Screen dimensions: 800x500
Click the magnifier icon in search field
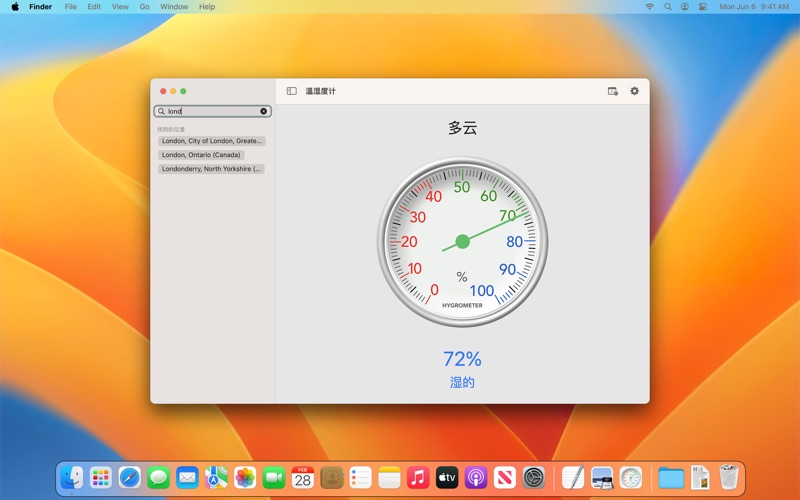pos(161,111)
